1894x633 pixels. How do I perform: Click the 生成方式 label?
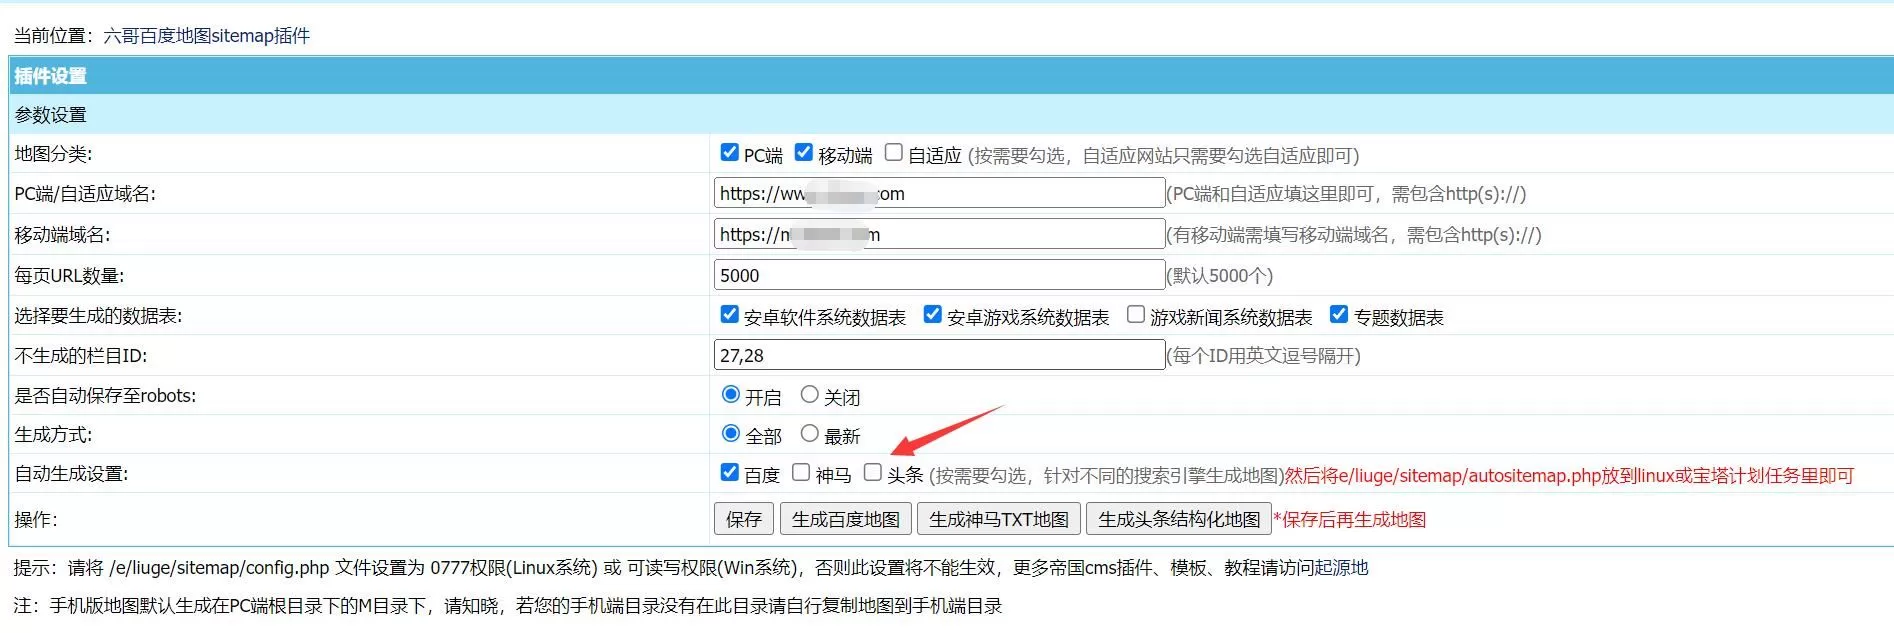coord(53,435)
